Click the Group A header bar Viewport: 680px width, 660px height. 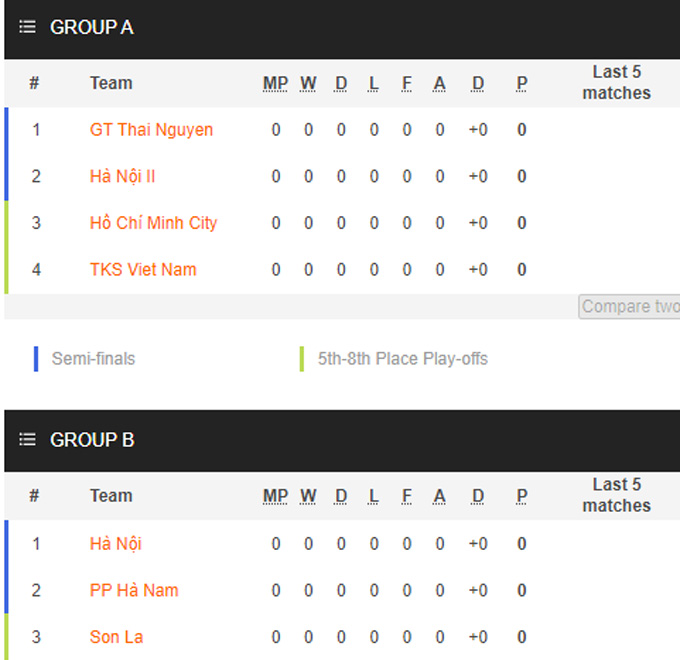click(340, 28)
